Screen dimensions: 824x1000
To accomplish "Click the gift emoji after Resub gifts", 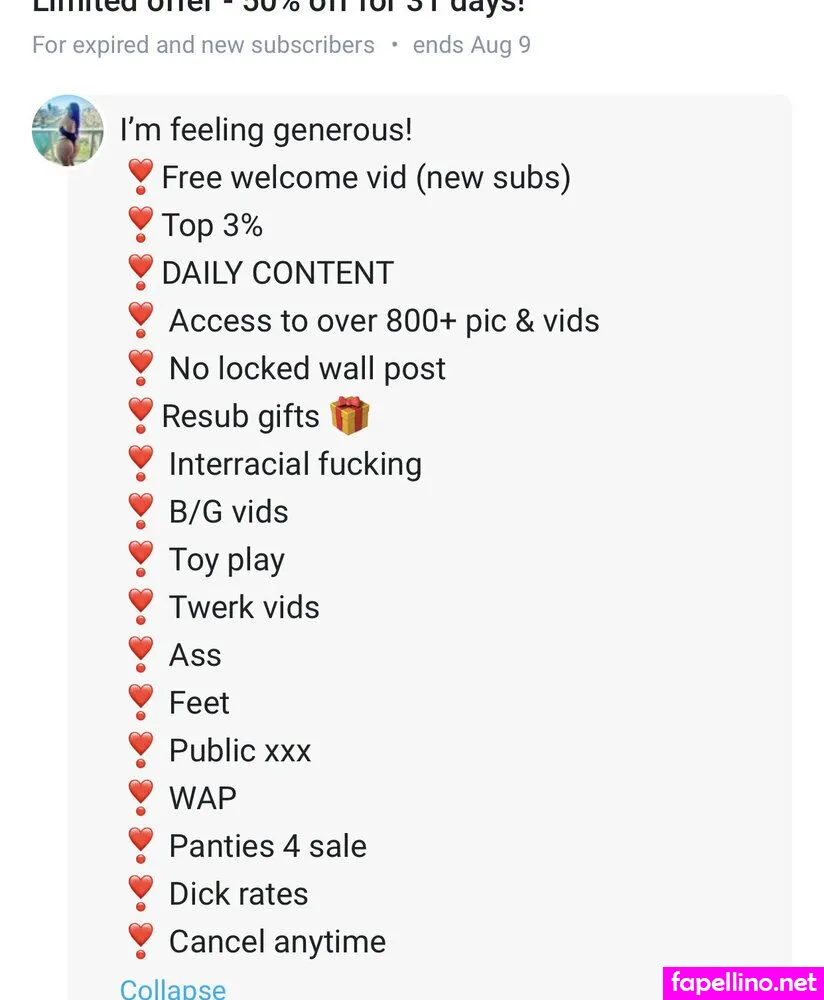I will coord(350,416).
